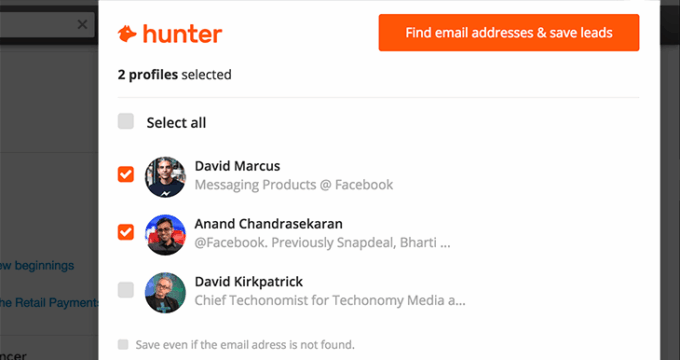
Task: Select the David Kirkpatrick name
Action: pos(248,281)
